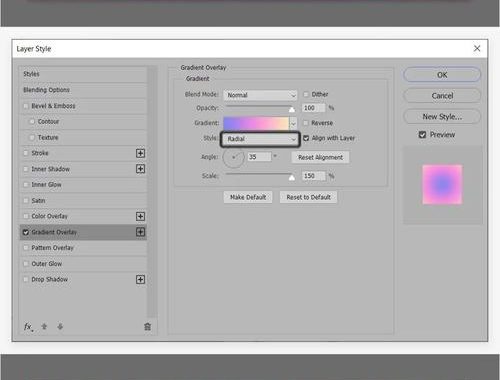
Task: Expand the gradient picker arrow
Action: pyautogui.click(x=293, y=123)
